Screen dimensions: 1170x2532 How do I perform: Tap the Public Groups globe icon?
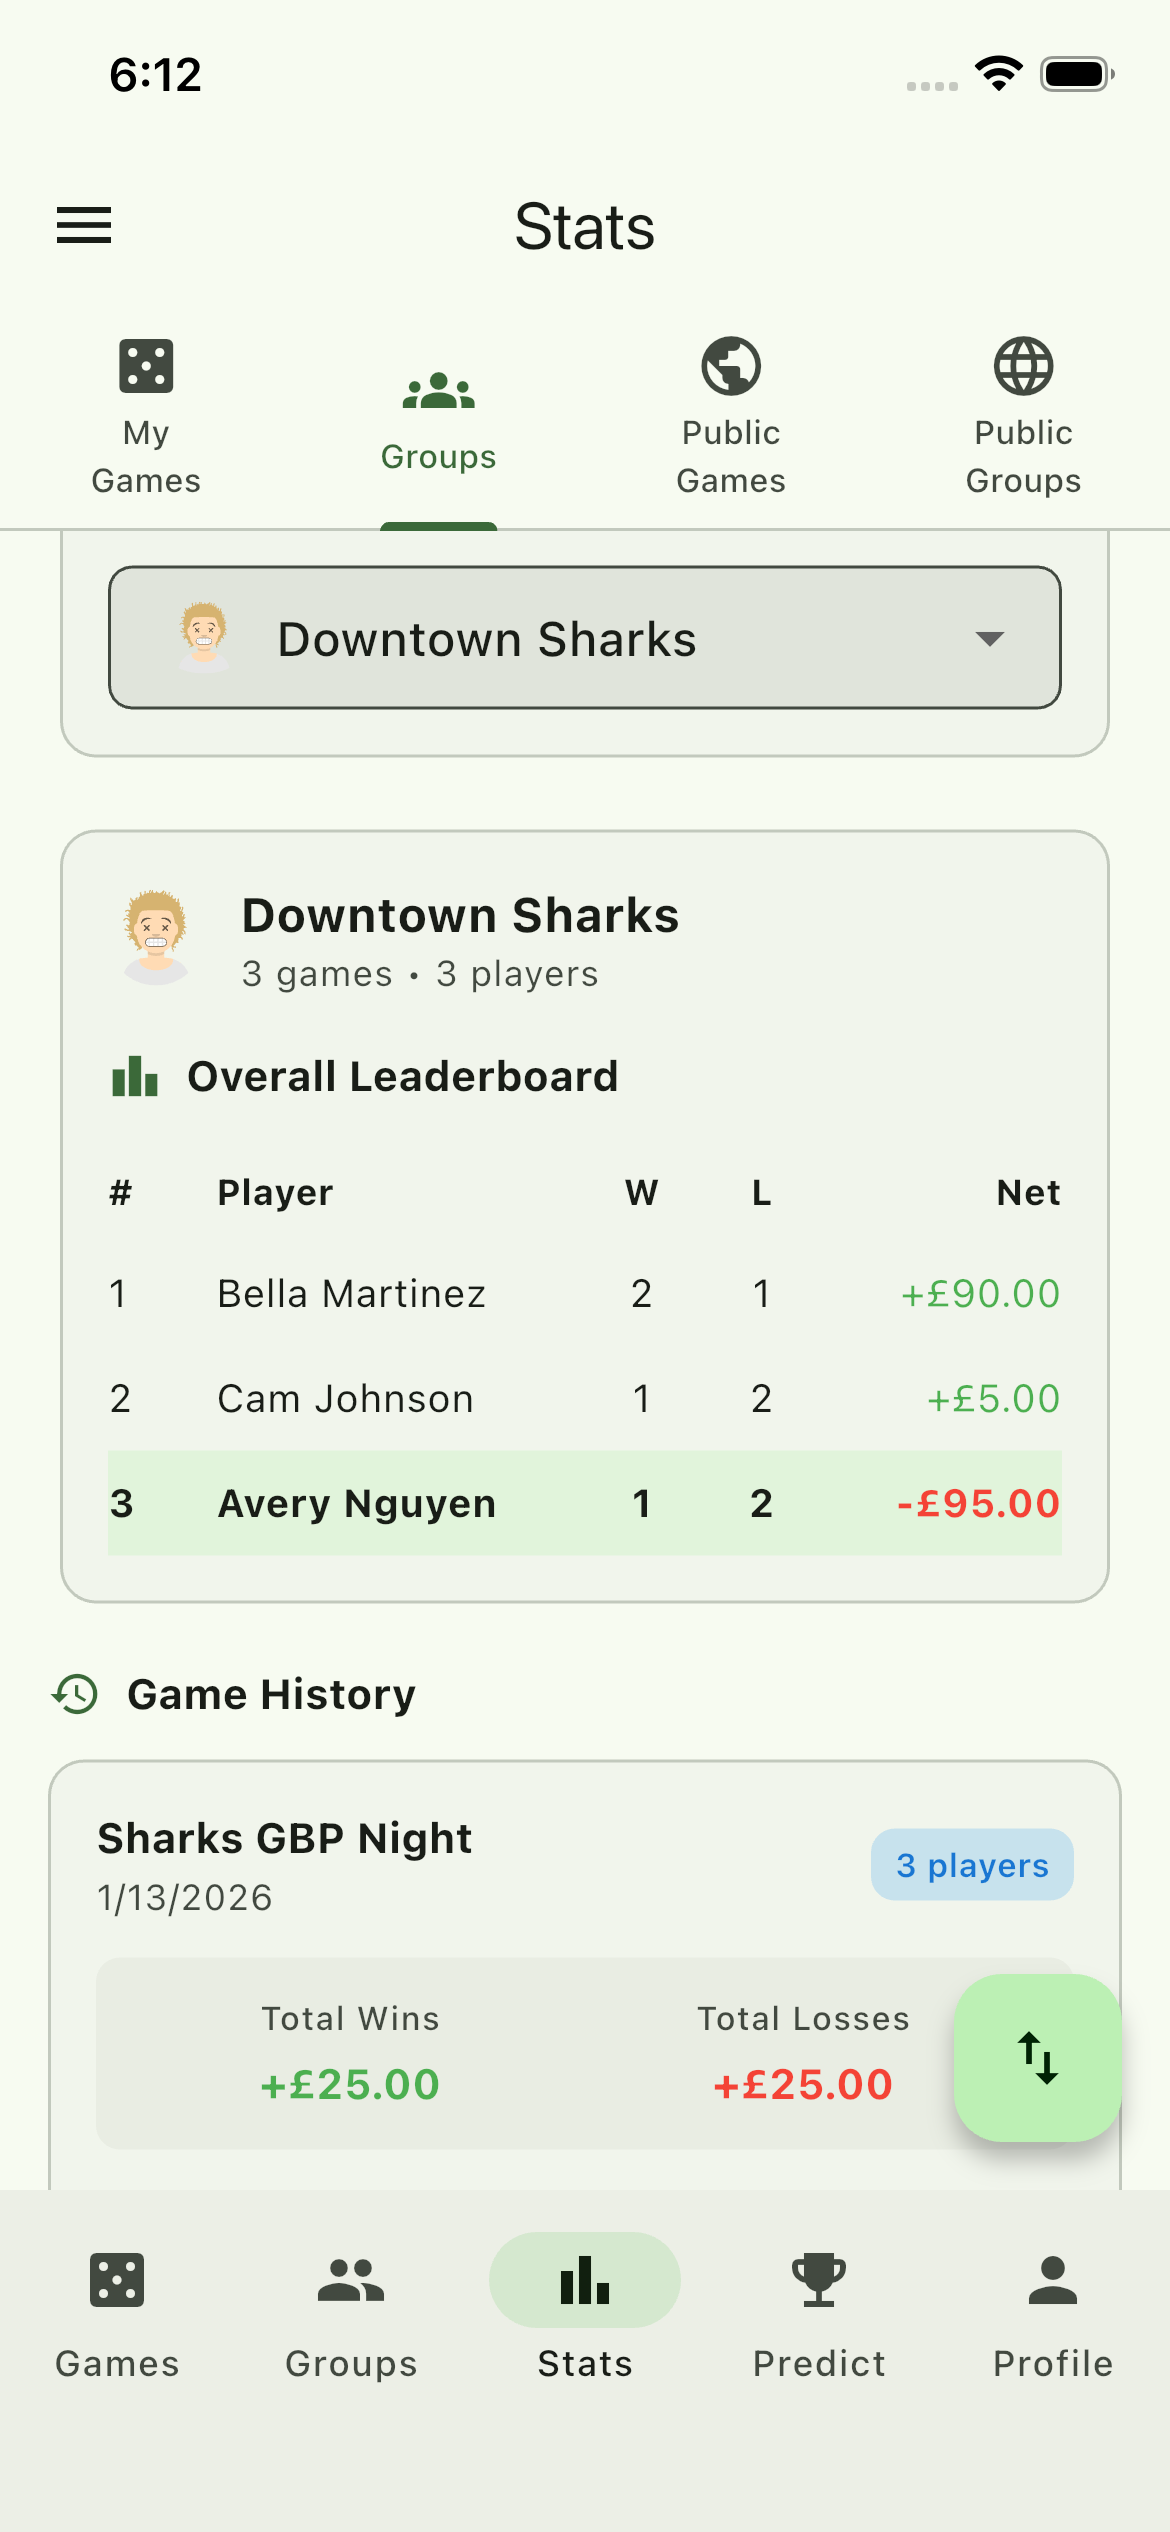pos(1023,366)
